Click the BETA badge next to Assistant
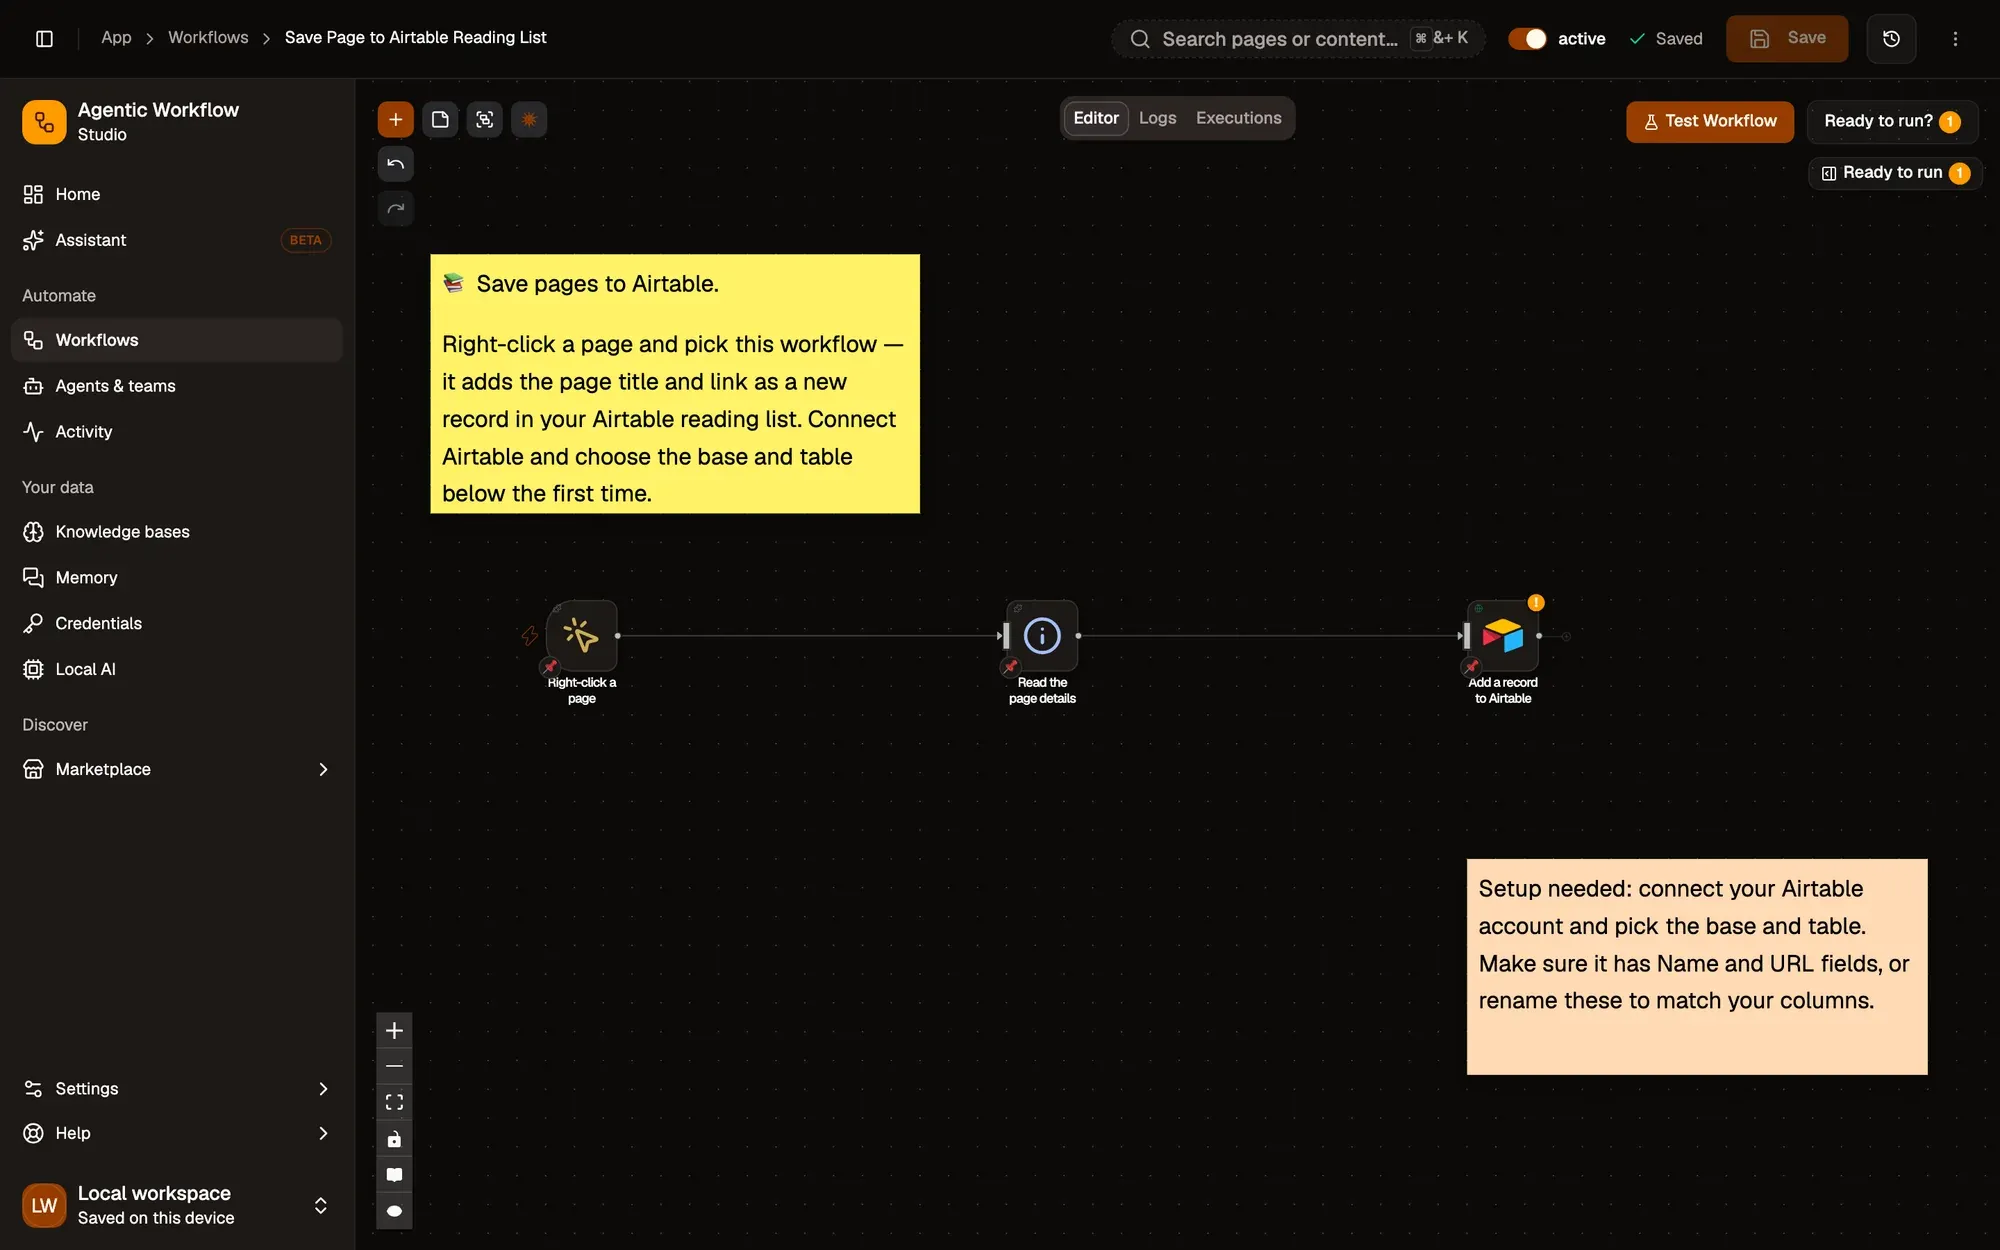Image resolution: width=2000 pixels, height=1250 pixels. 305,240
